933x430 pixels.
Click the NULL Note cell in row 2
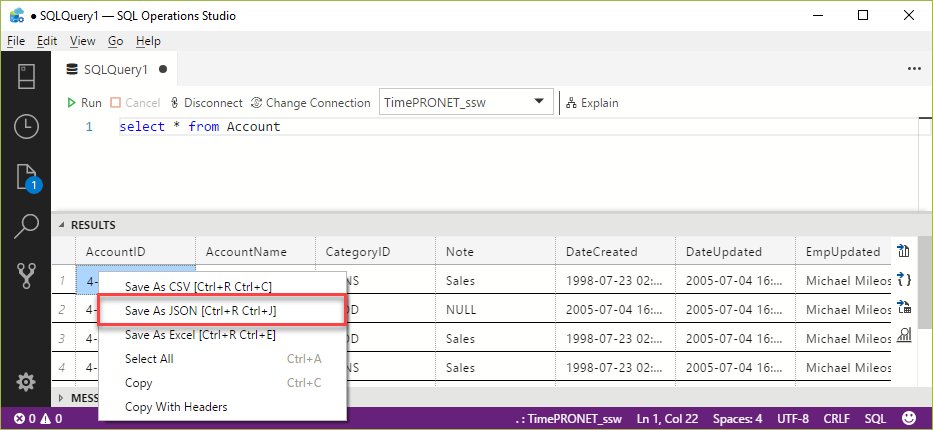coord(496,309)
